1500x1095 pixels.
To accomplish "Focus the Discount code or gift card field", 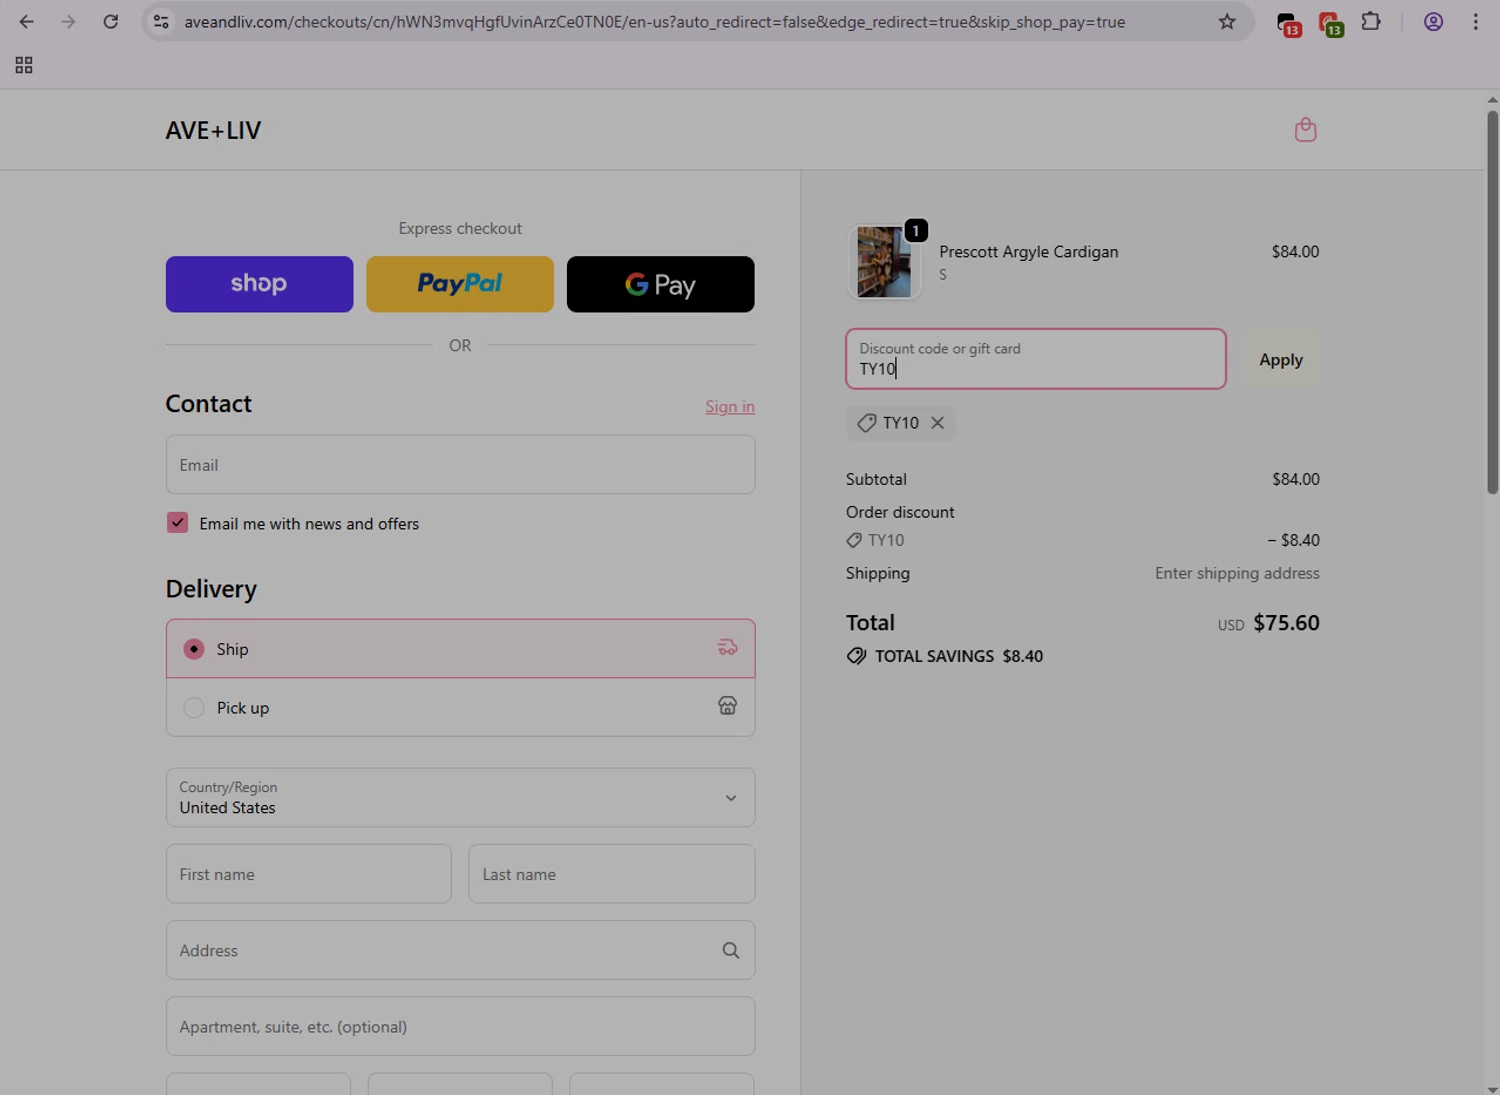I will pyautogui.click(x=1035, y=359).
